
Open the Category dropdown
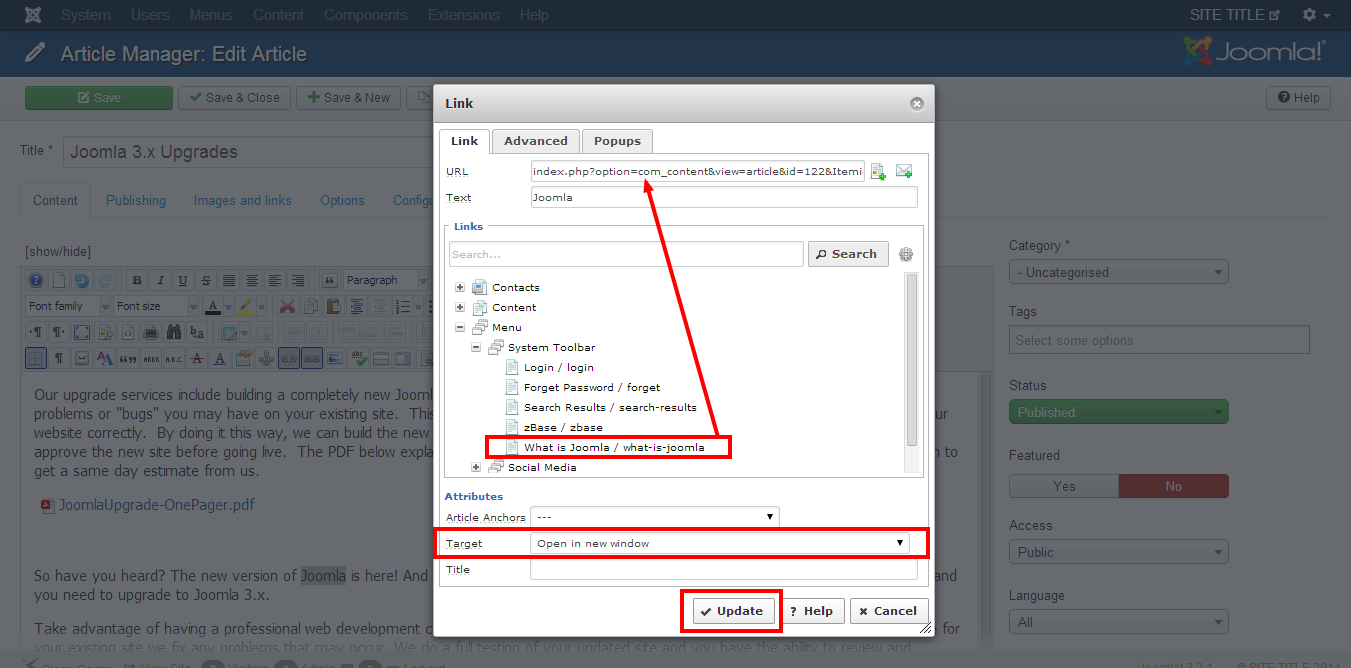point(1119,272)
